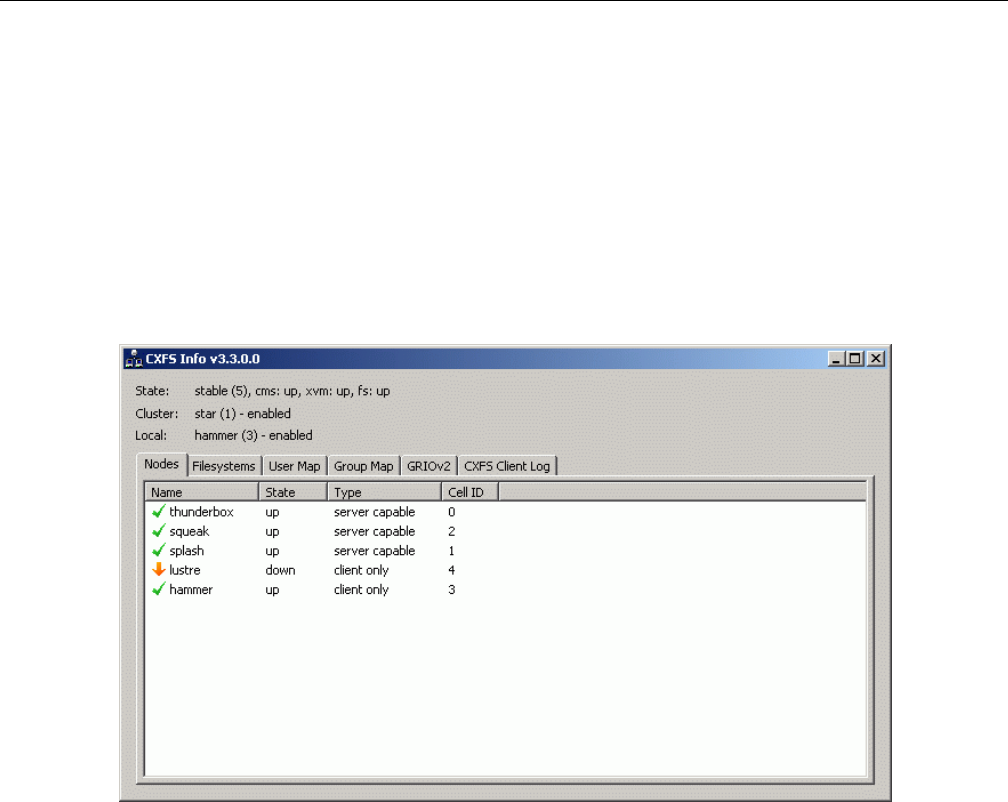1008x802 pixels.
Task: Sort by the Name column header
Action: [x=202, y=492]
